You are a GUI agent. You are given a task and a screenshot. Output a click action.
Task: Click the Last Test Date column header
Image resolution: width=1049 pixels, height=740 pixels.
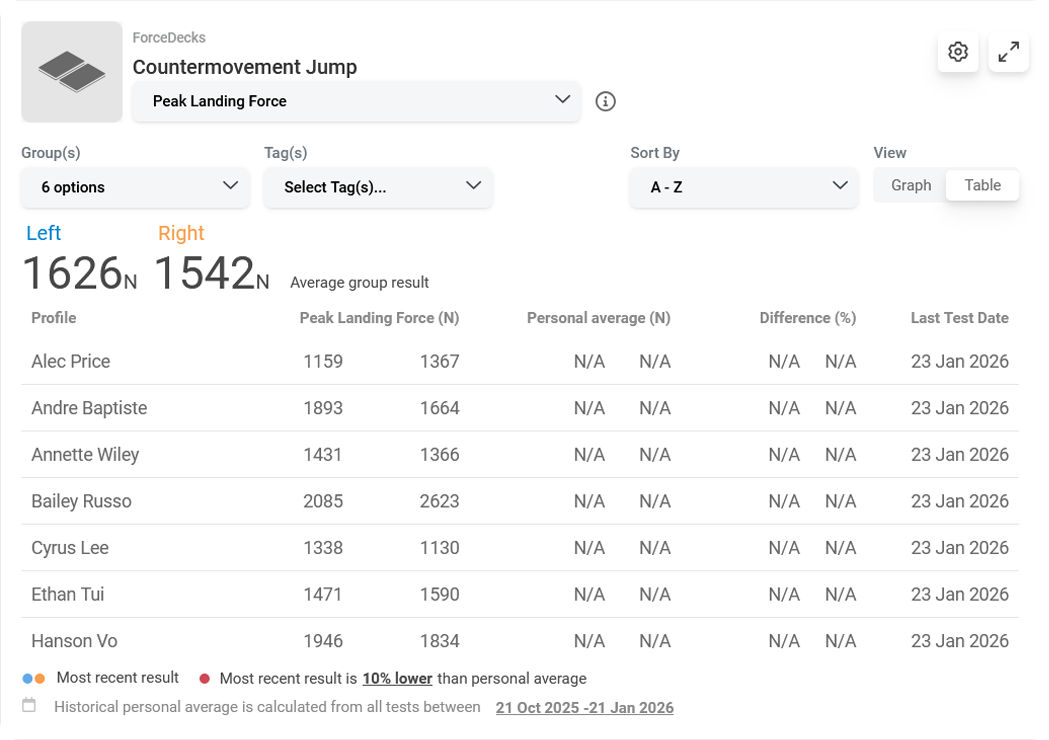pyautogui.click(x=959, y=318)
